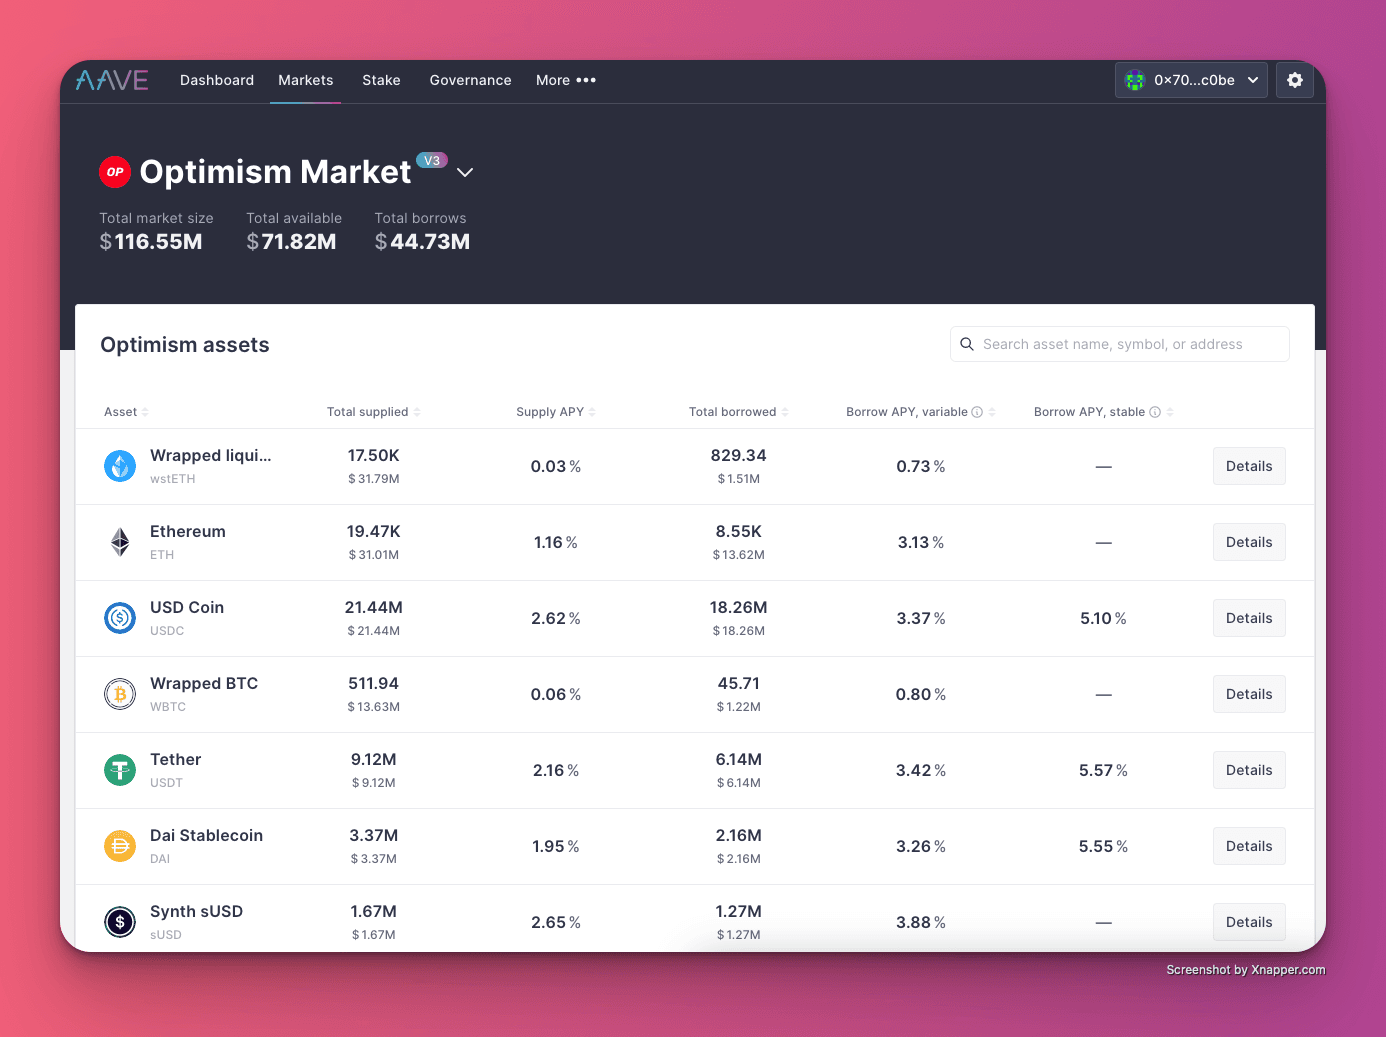Screen dimensions: 1386x1037
Task: Click the More three-dots icon
Action: pos(586,80)
